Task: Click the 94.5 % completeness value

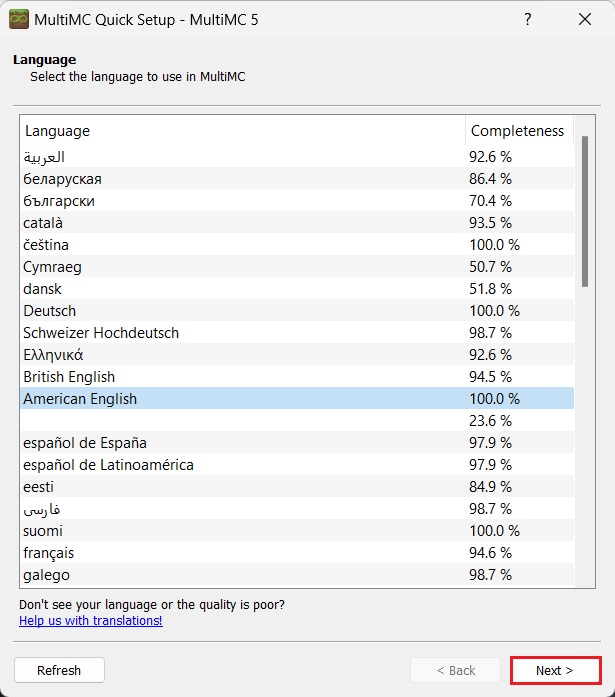Action: pos(490,377)
